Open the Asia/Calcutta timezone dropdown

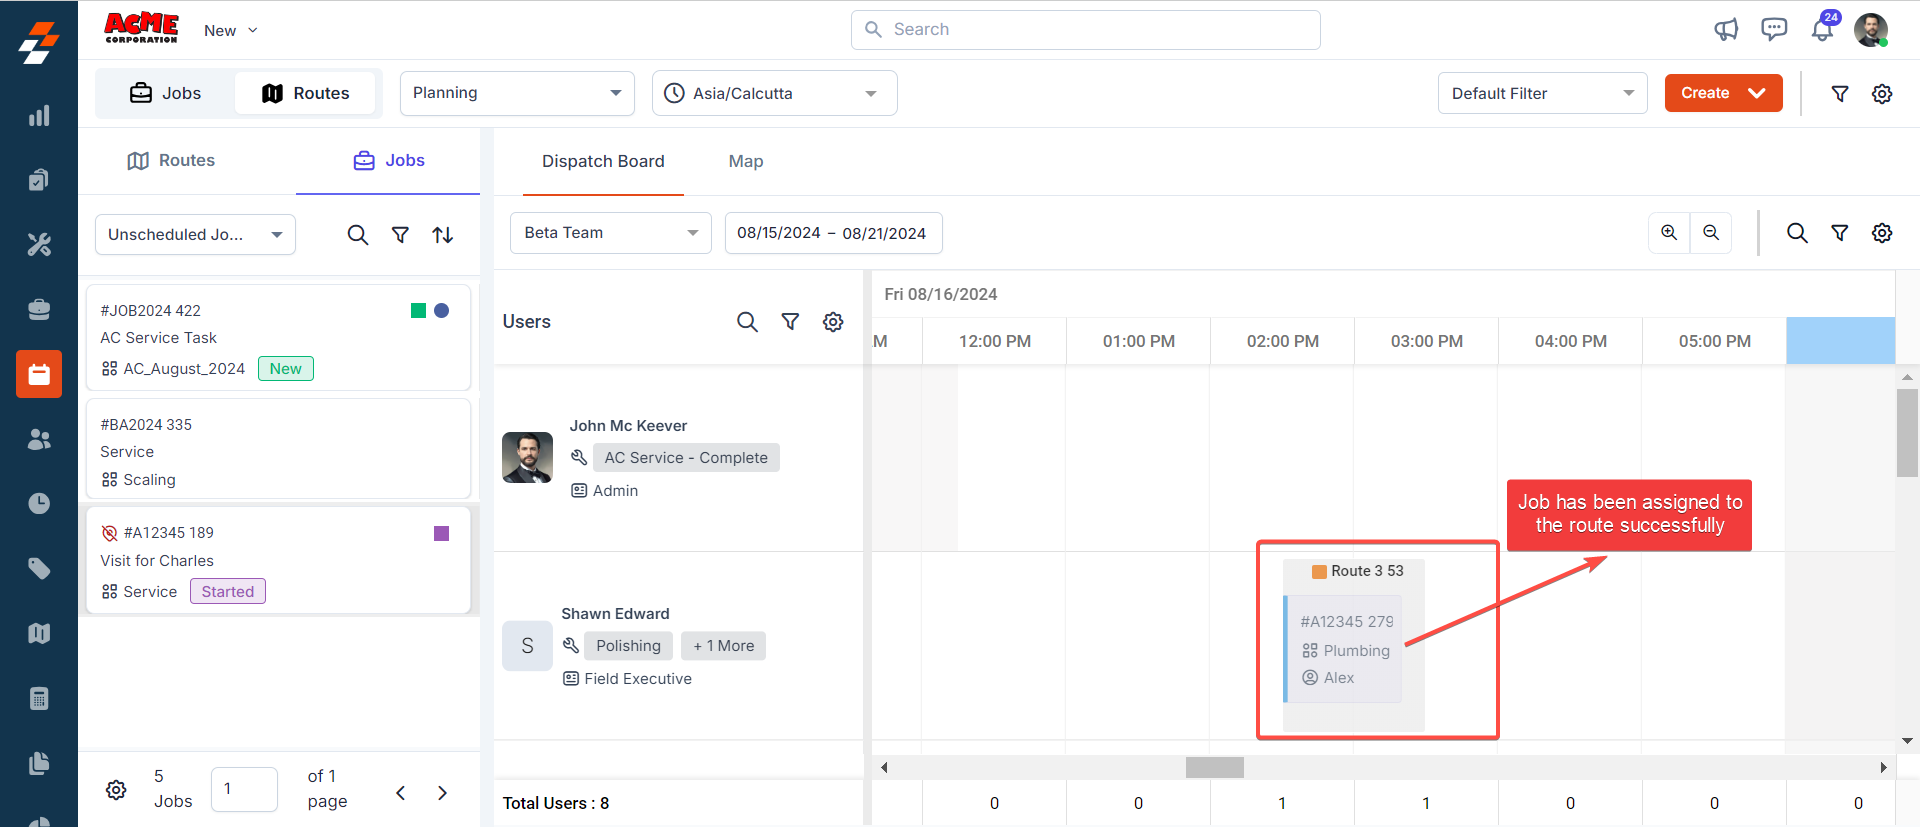click(x=774, y=93)
